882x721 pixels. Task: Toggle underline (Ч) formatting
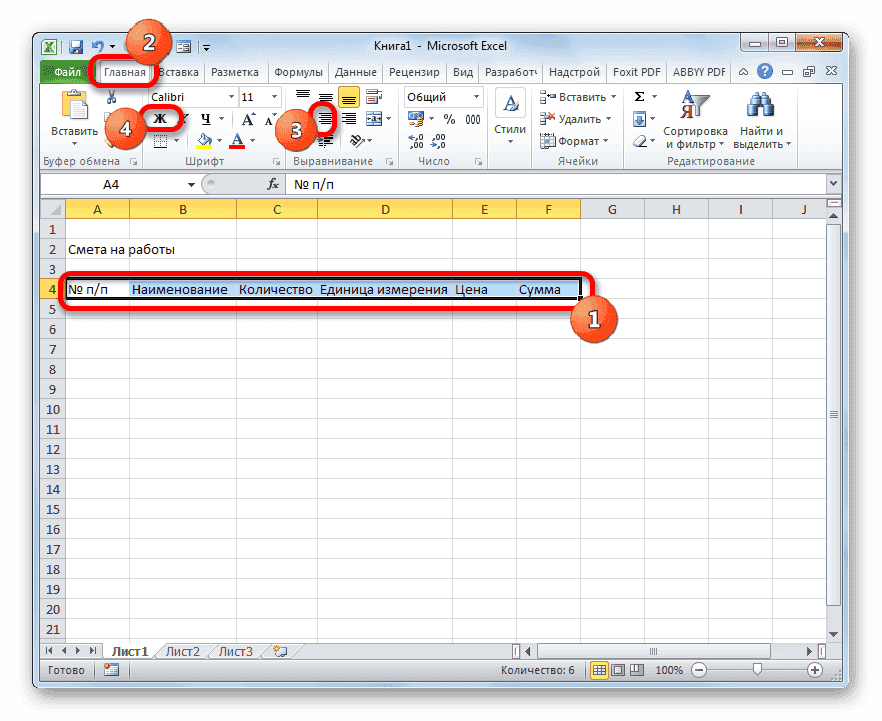pyautogui.click(x=207, y=119)
